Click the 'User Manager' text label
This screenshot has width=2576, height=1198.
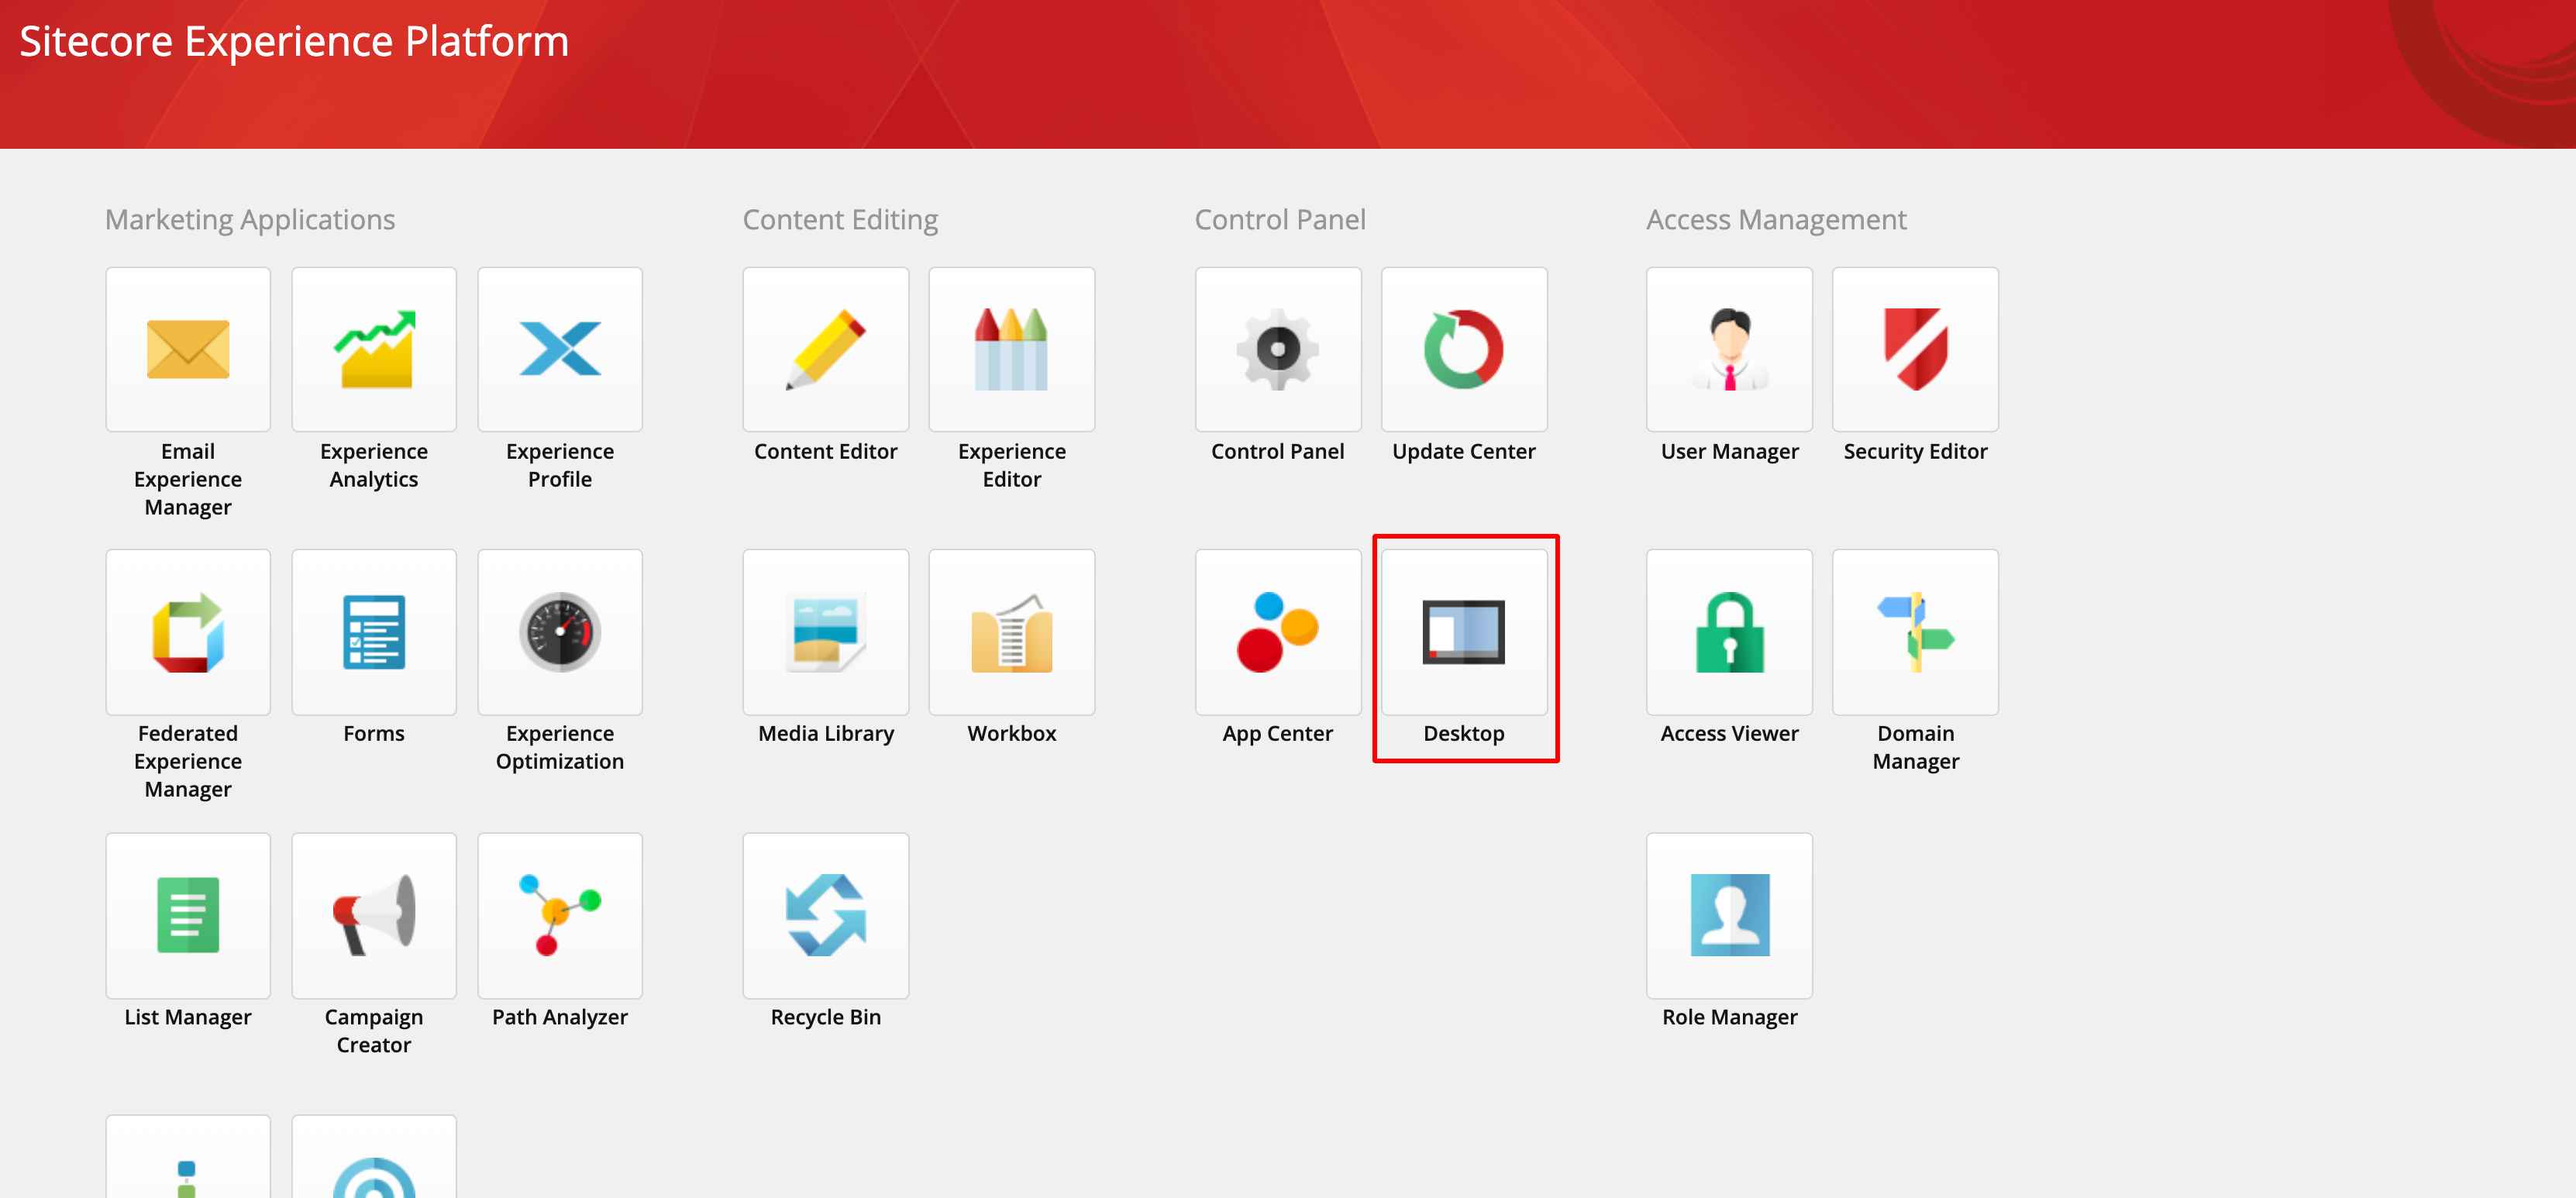1730,451
